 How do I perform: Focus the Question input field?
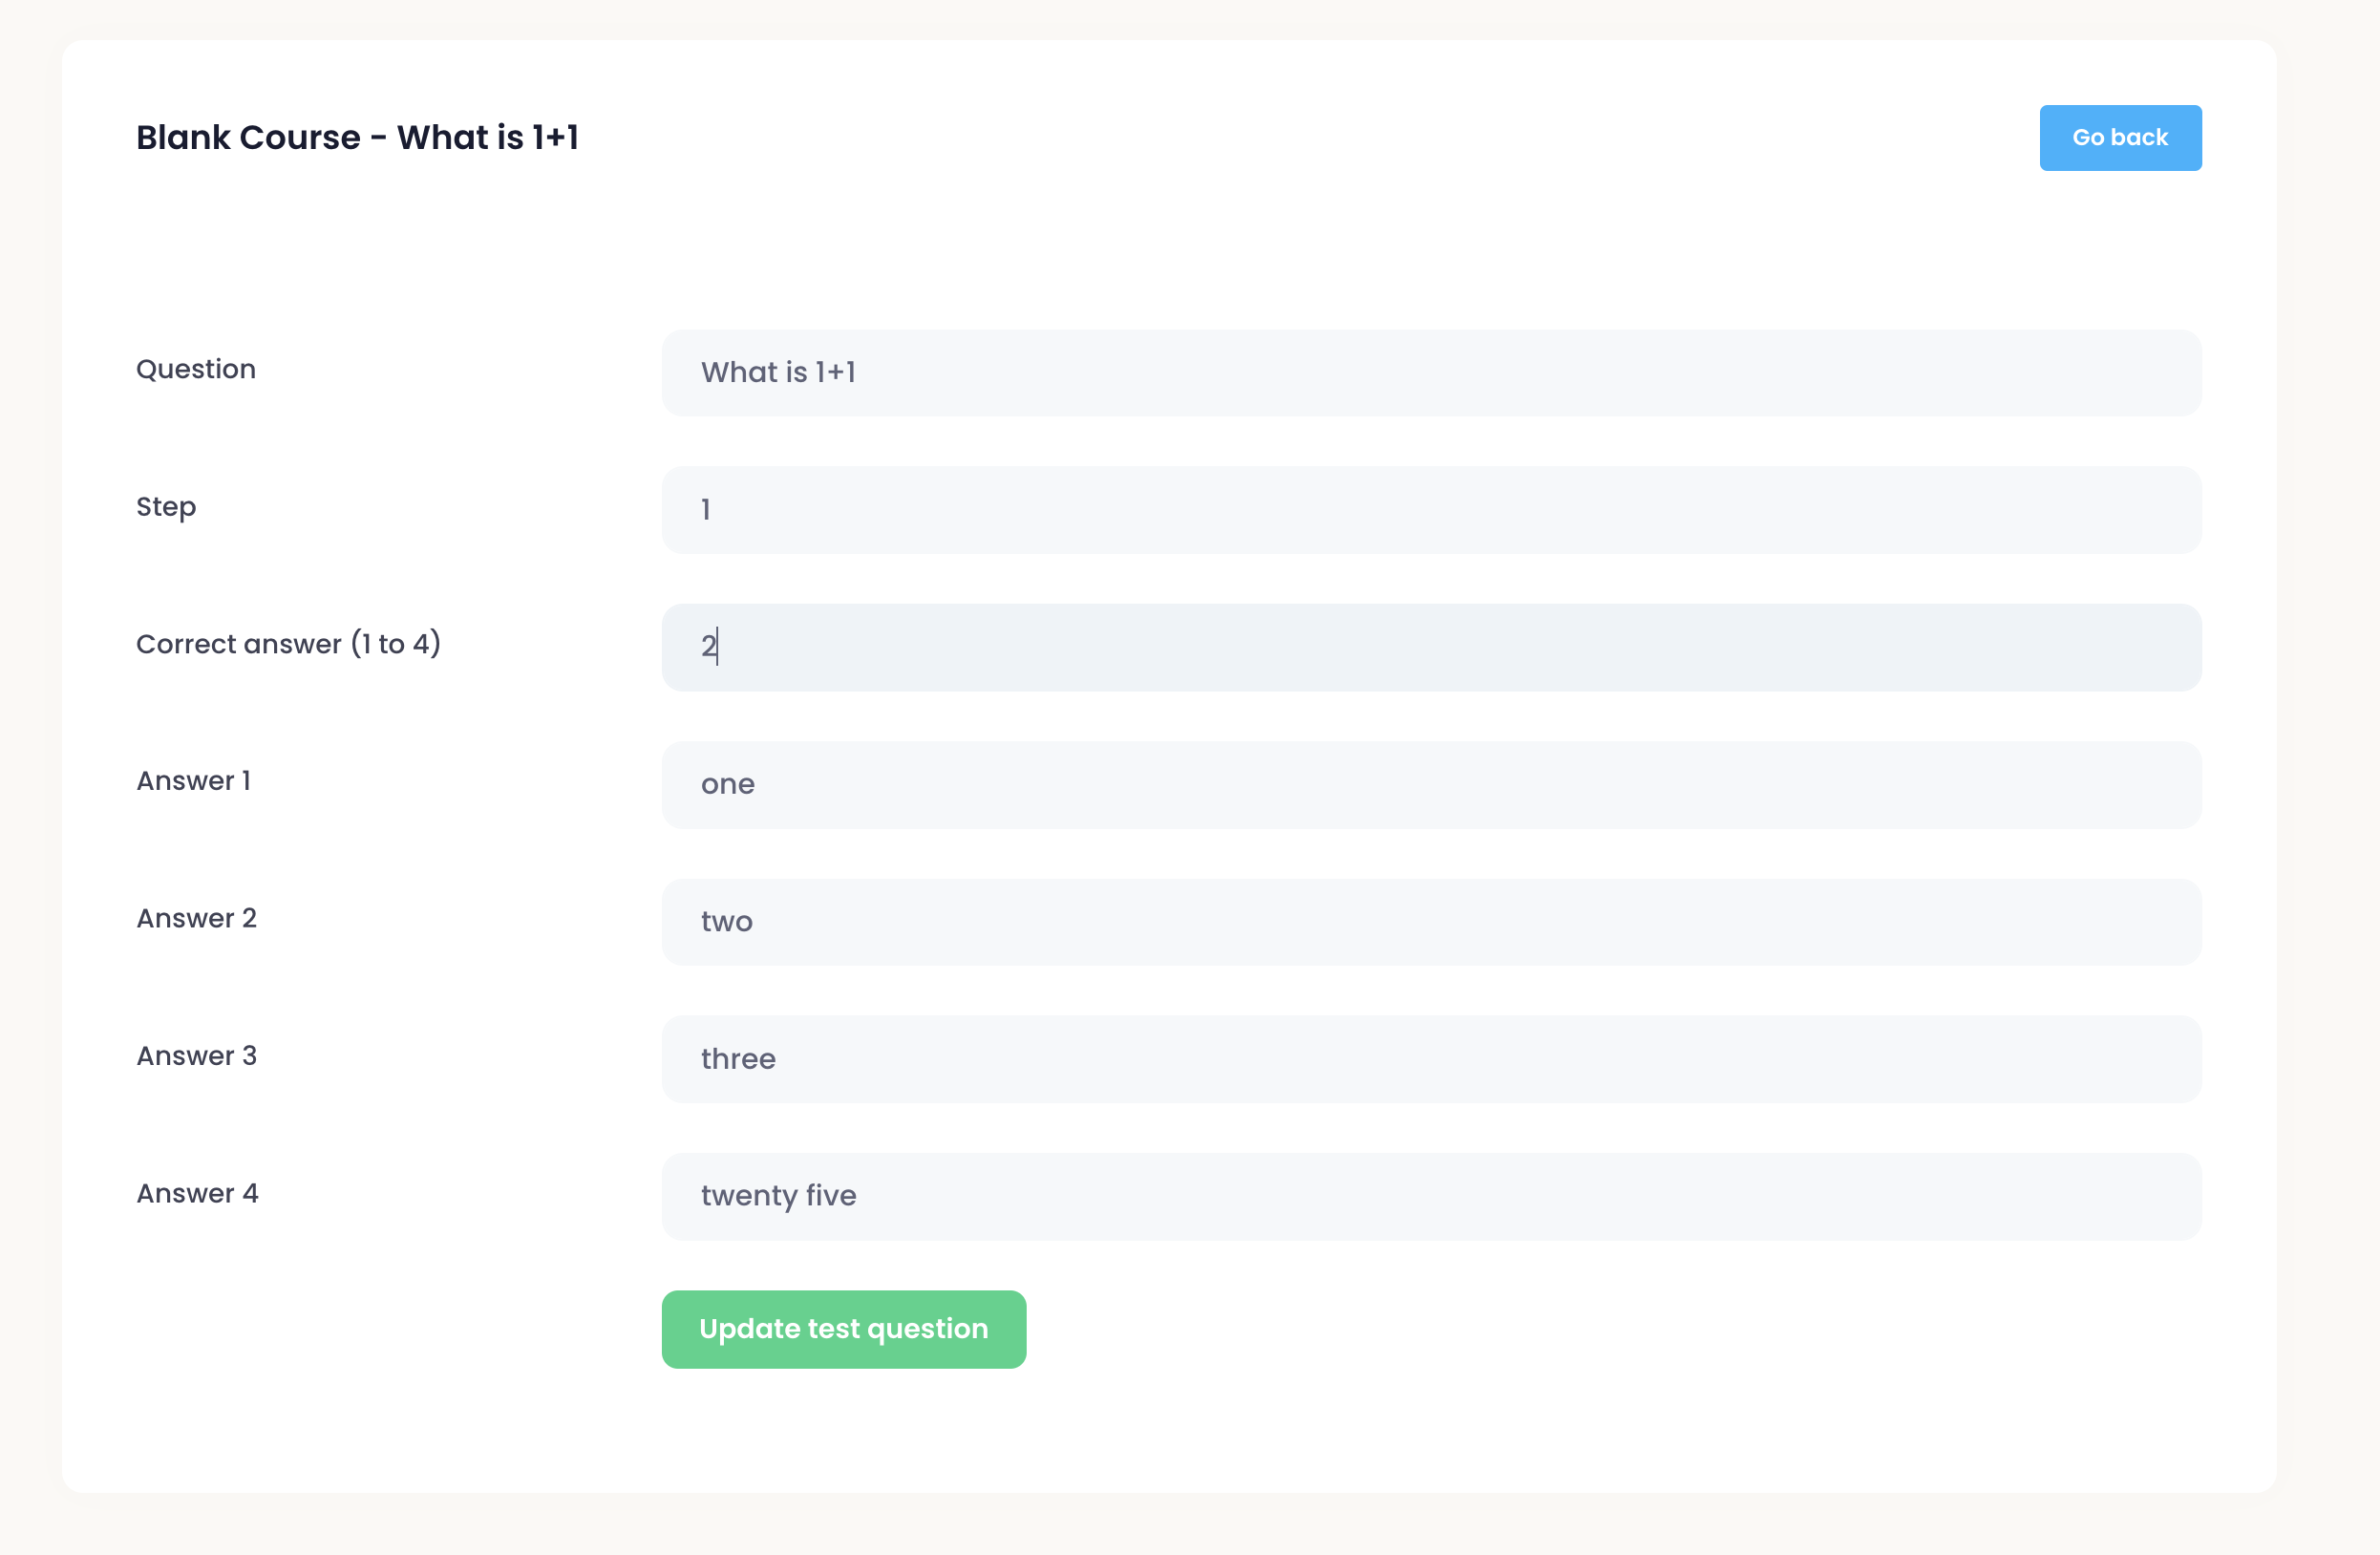[1430, 372]
